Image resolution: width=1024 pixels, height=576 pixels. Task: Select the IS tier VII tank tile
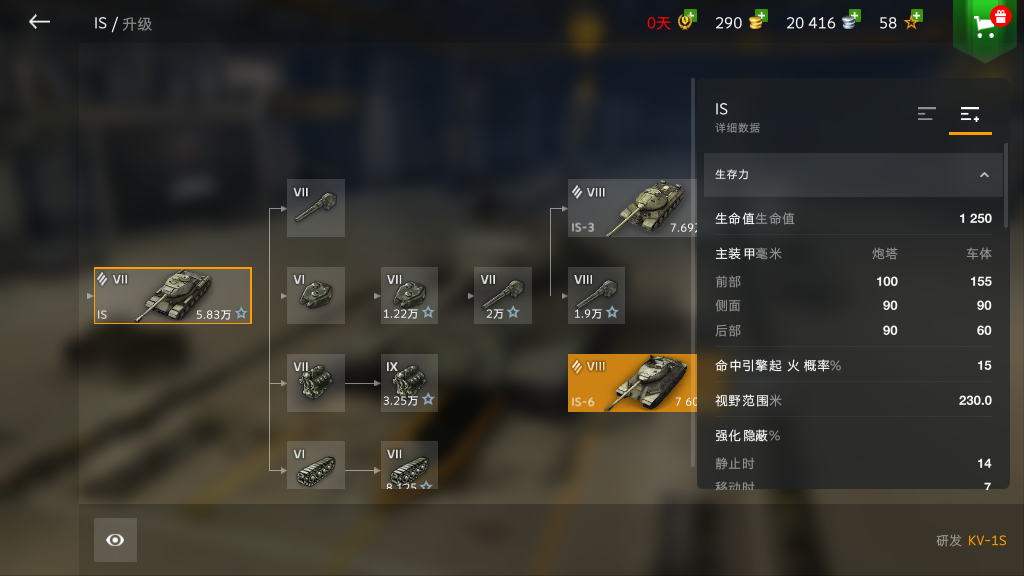(172, 295)
